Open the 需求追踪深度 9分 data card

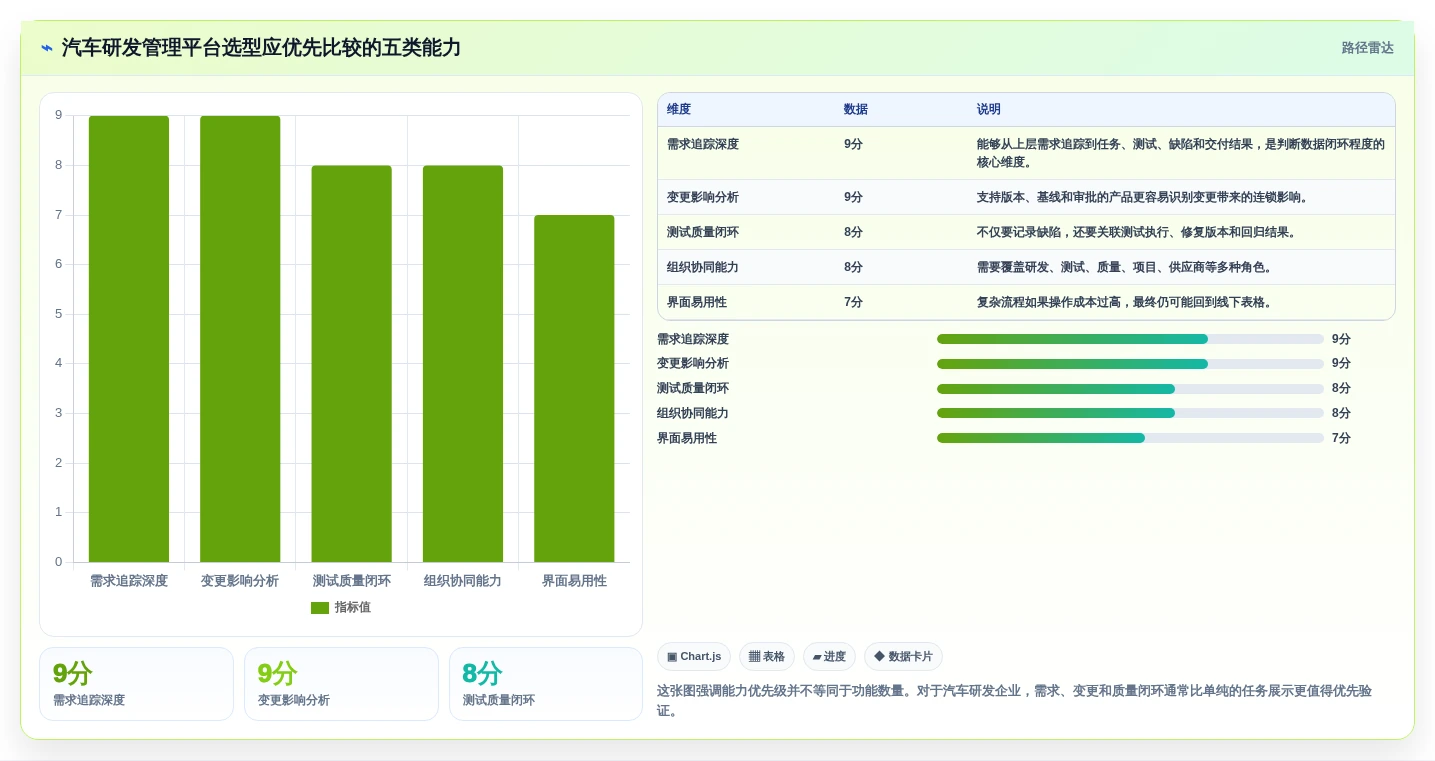point(136,684)
